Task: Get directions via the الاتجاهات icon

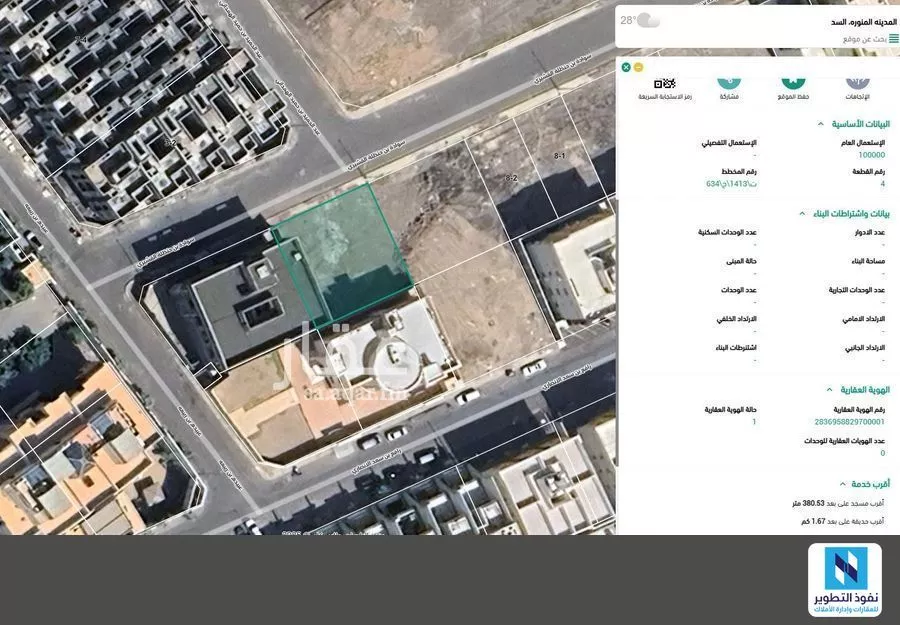Action: click(x=858, y=84)
